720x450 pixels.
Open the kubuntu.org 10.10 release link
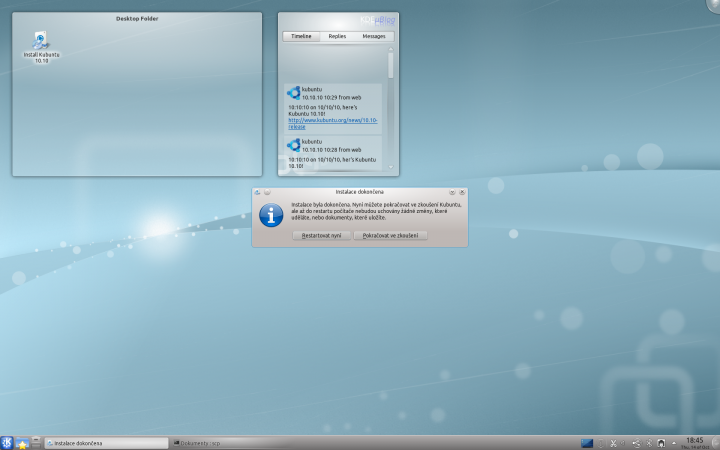pyautogui.click(x=332, y=124)
